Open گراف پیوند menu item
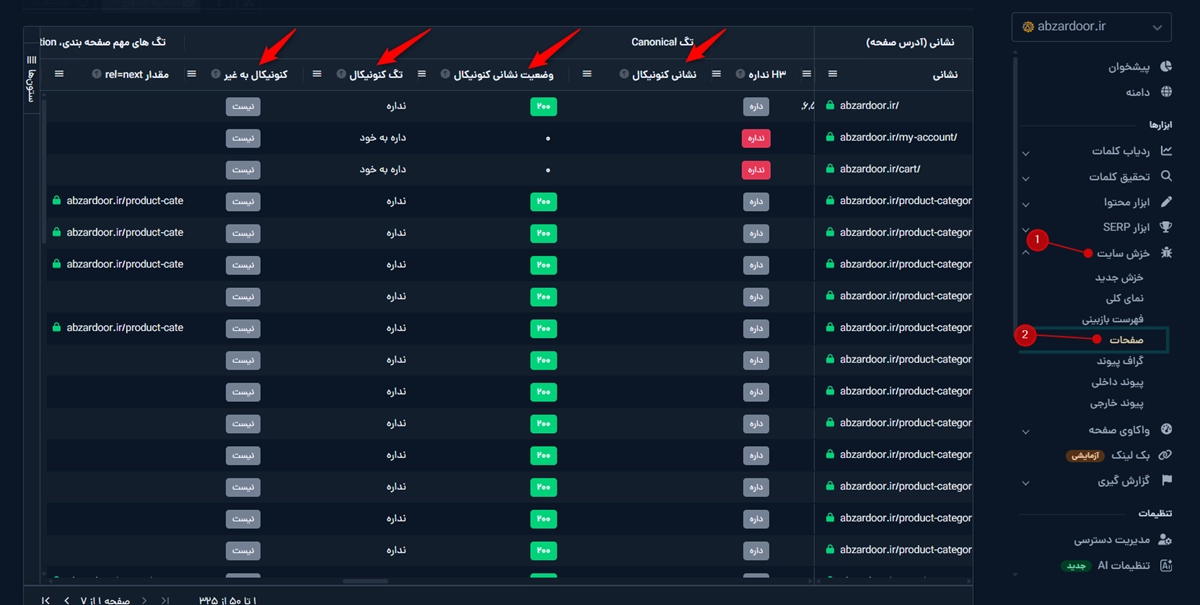The image size is (1200, 605). [x=1119, y=360]
